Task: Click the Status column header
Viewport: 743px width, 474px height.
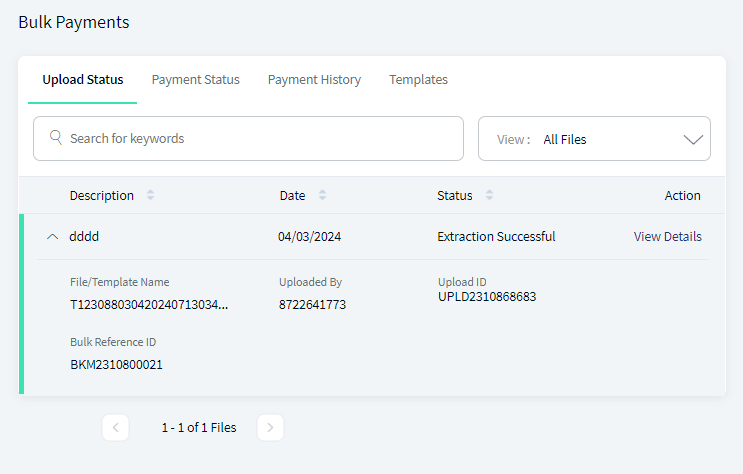Action: click(455, 195)
